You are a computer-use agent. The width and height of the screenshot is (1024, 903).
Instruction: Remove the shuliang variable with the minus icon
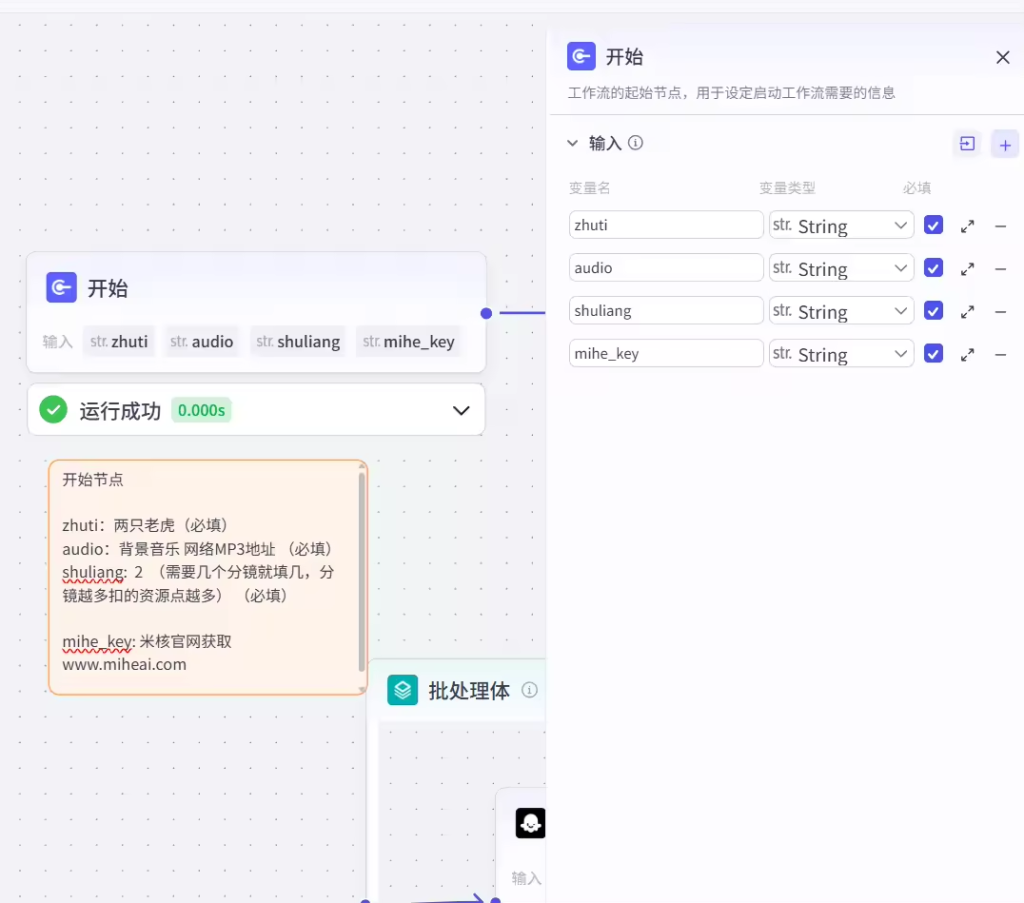1000,312
